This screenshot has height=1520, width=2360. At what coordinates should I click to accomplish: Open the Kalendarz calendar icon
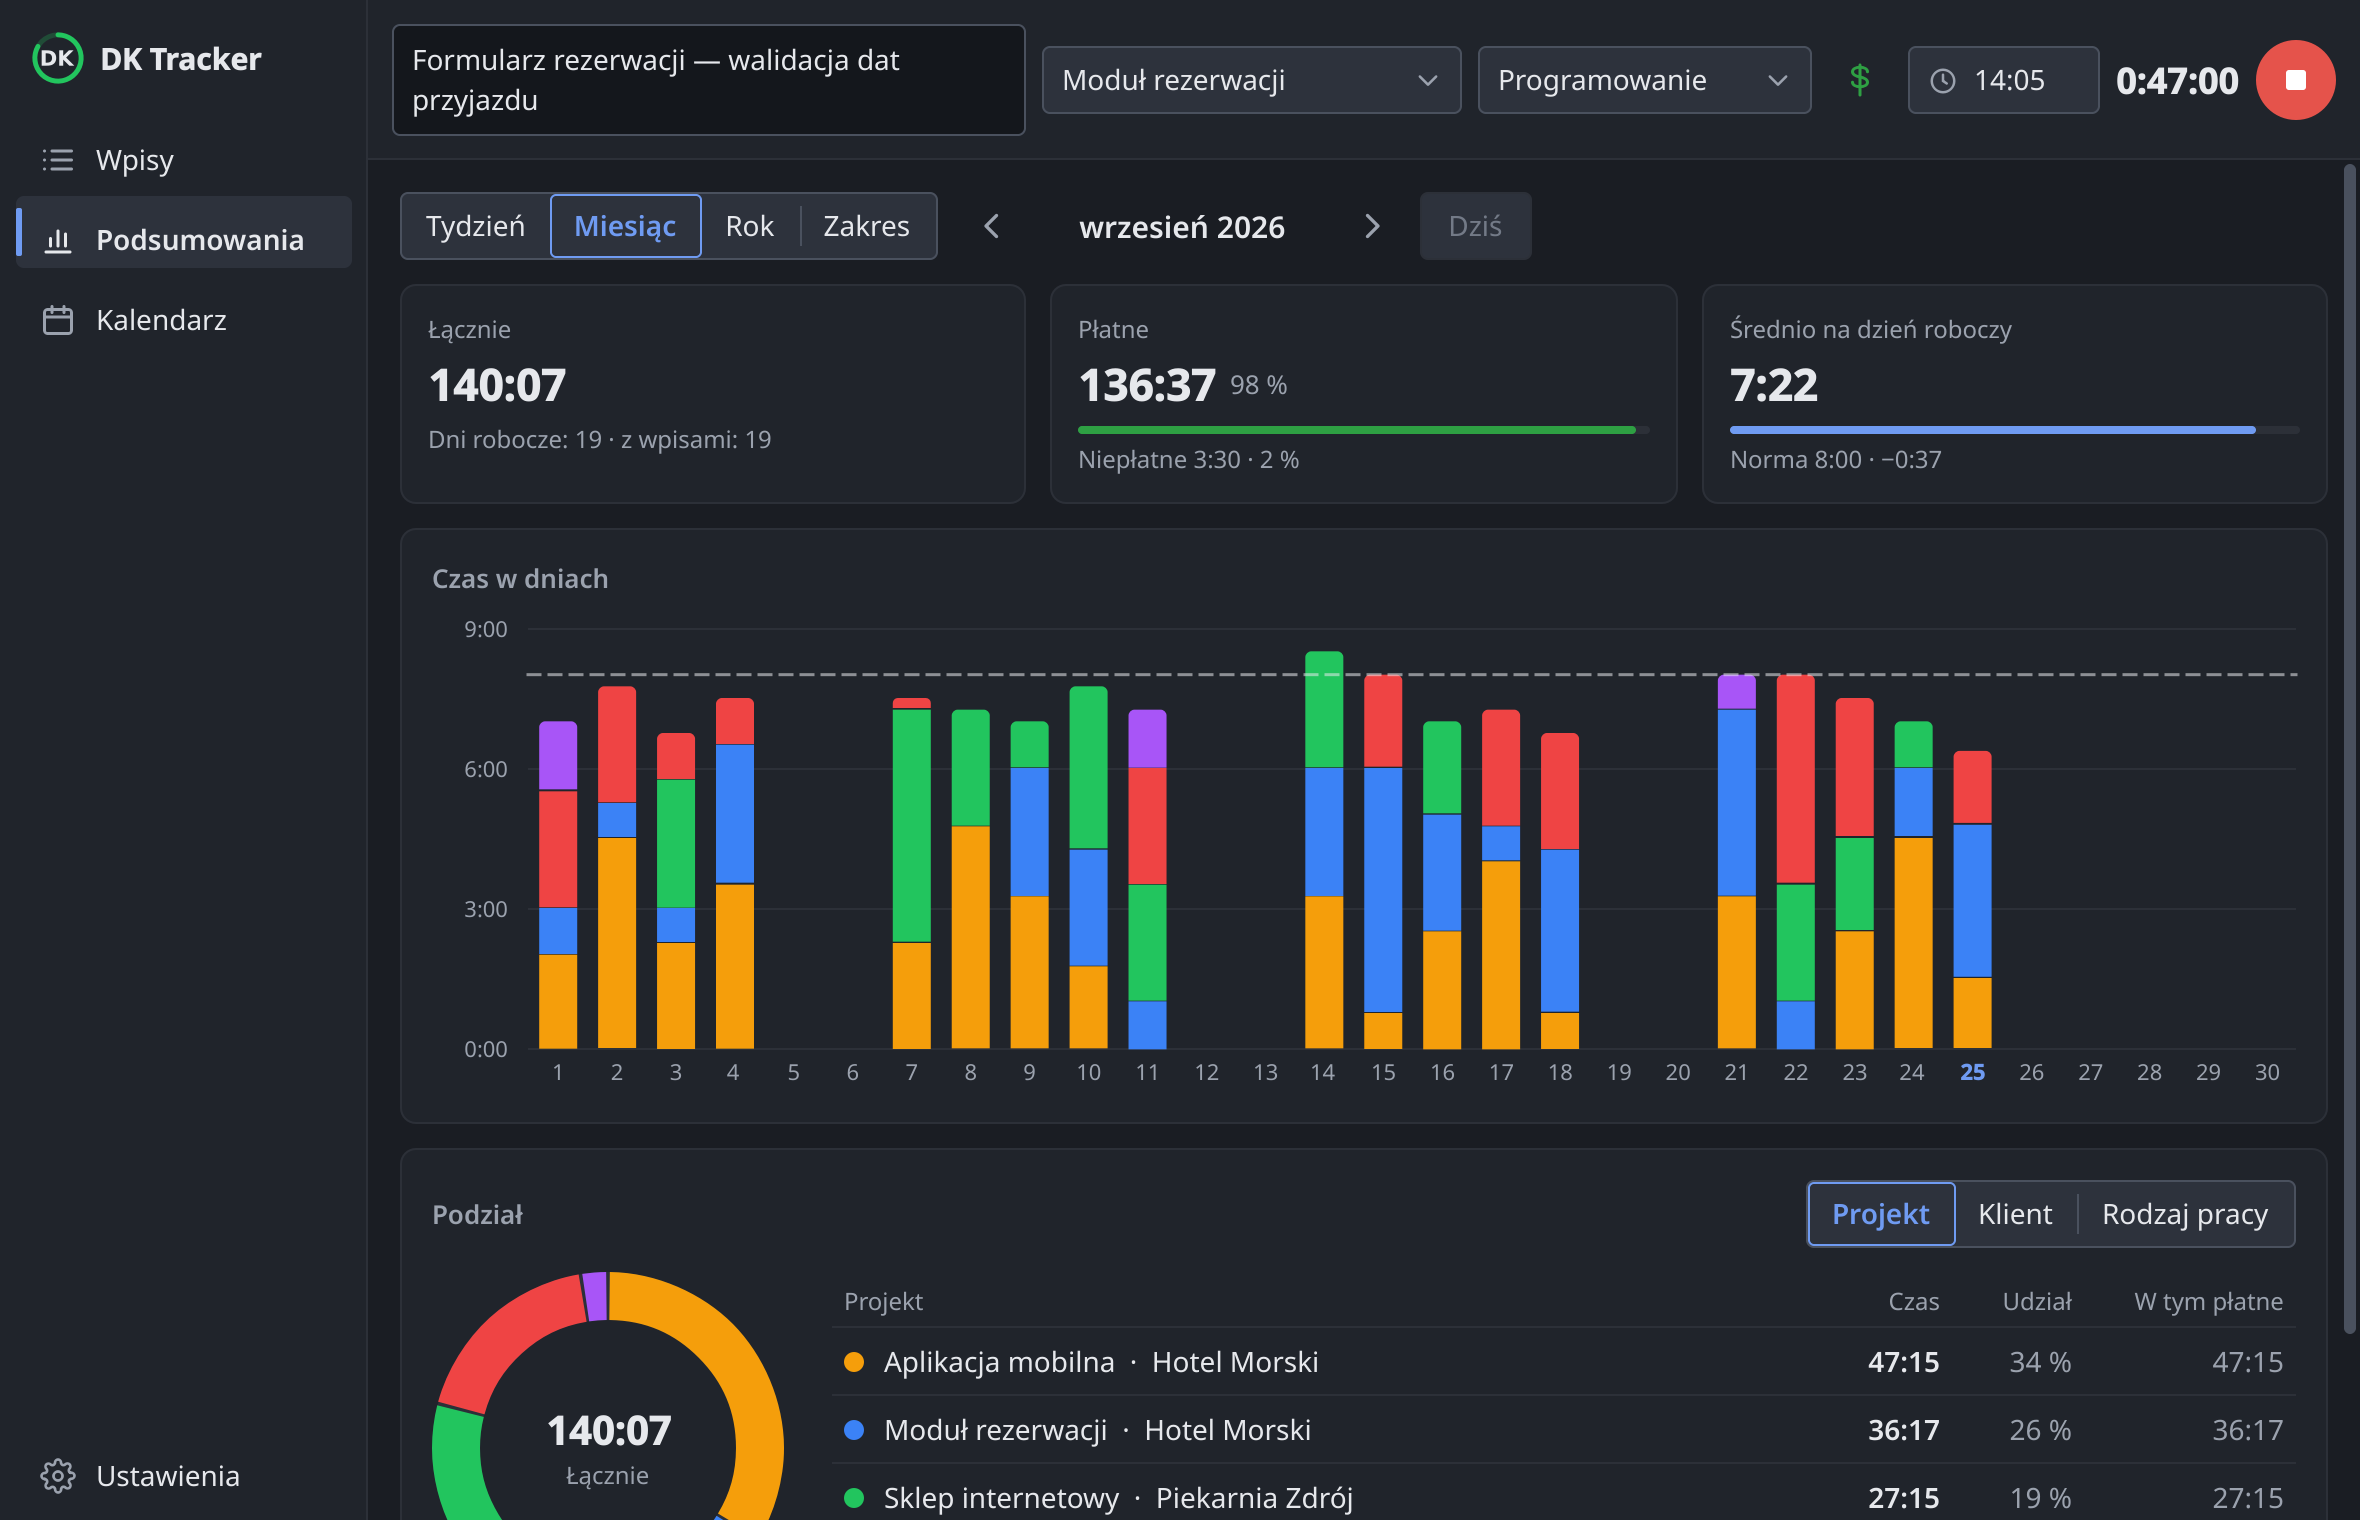pyautogui.click(x=58, y=320)
